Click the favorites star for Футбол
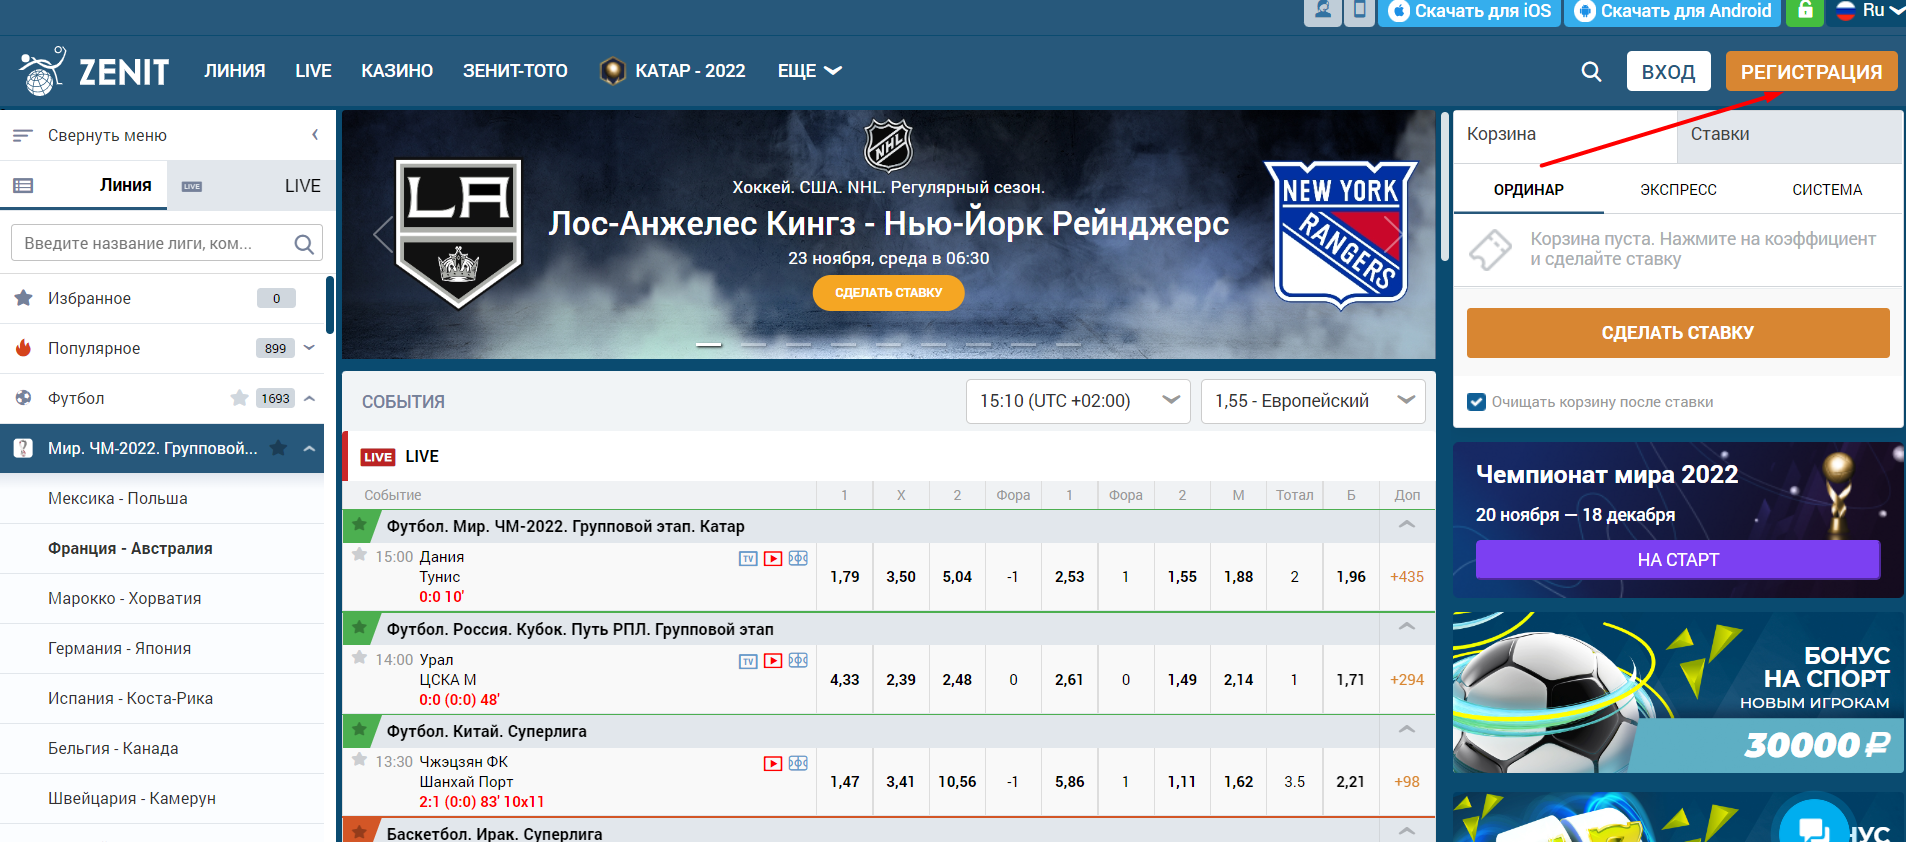 (x=239, y=398)
